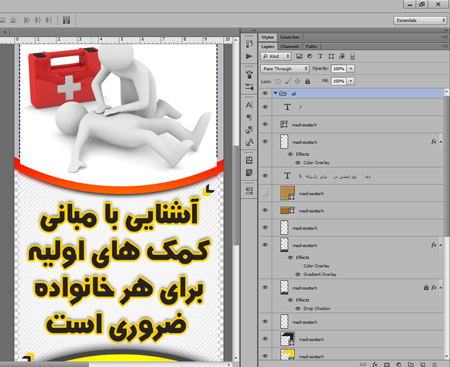This screenshot has height=367, width=450.
Task: Add a layer mask icon
Action: (x=387, y=364)
